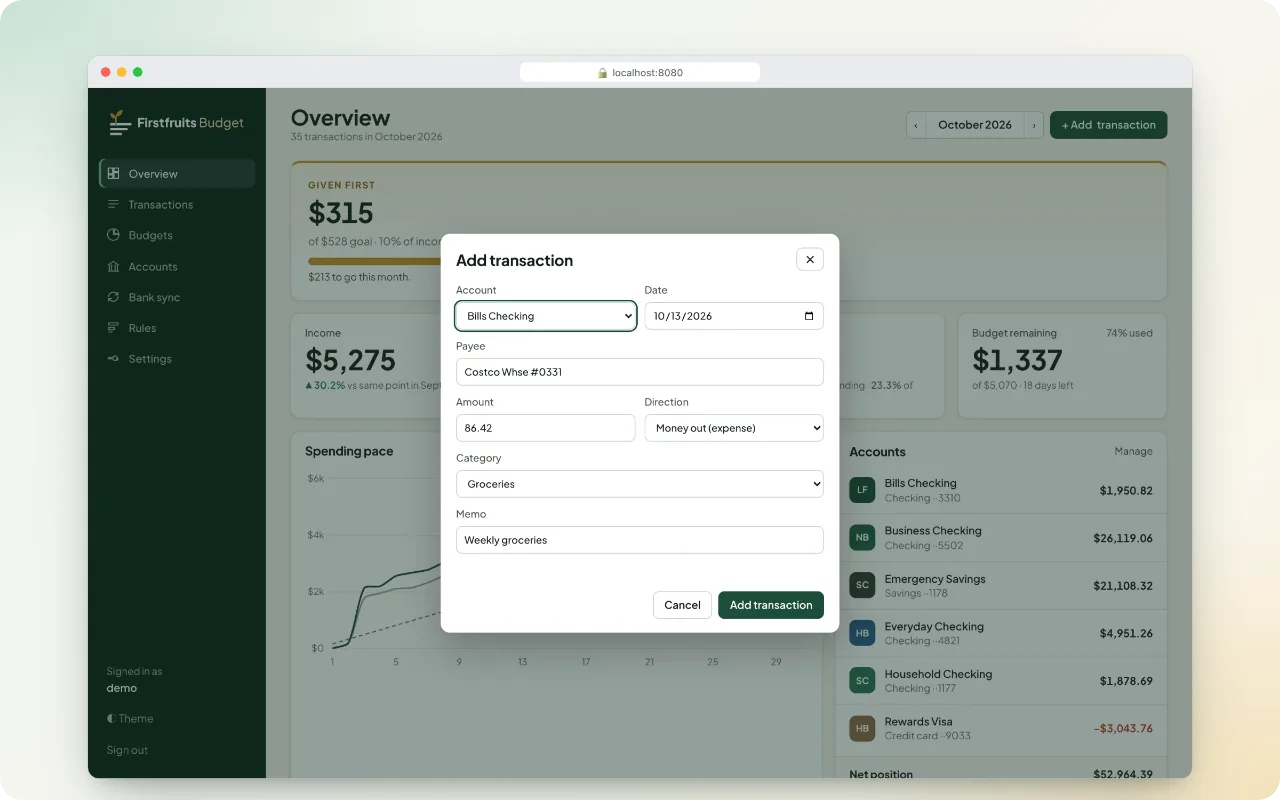Screen dimensions: 1280x800
Task: Click the $5,275 Income figure
Action: coord(350,360)
